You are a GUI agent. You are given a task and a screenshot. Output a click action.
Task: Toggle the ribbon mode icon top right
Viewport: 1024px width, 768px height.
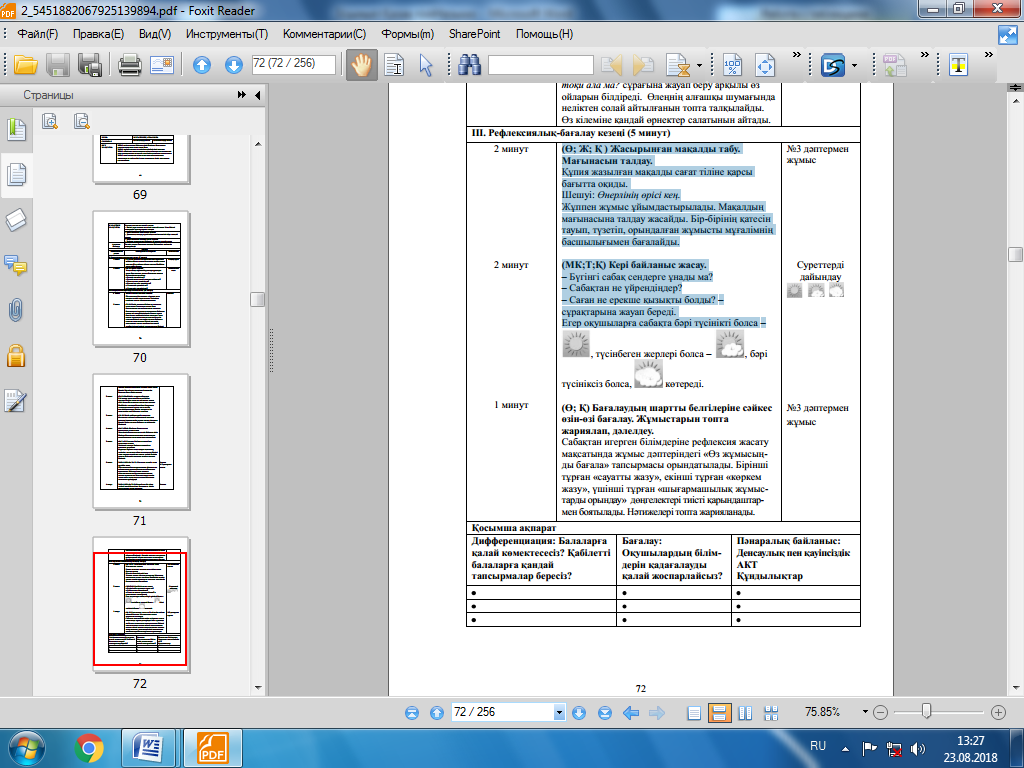click(1008, 35)
